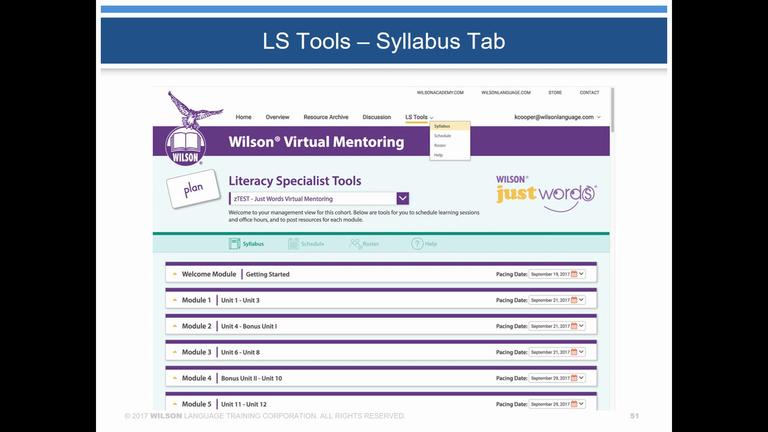Open the Overview navigation item
The width and height of the screenshot is (768, 432).
pos(277,117)
